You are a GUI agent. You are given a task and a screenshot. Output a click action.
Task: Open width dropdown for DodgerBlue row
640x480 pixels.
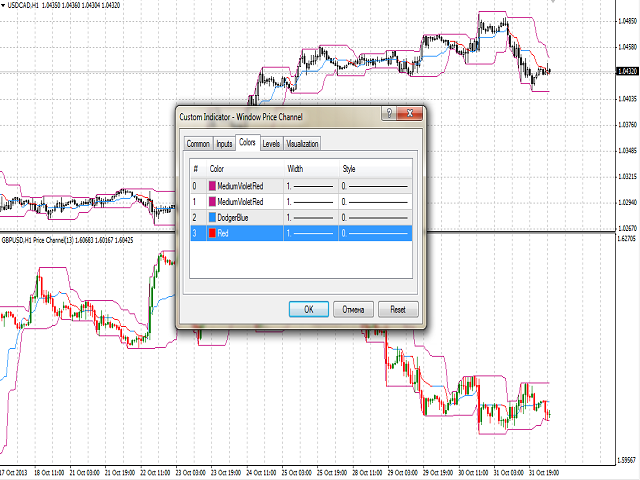point(311,217)
